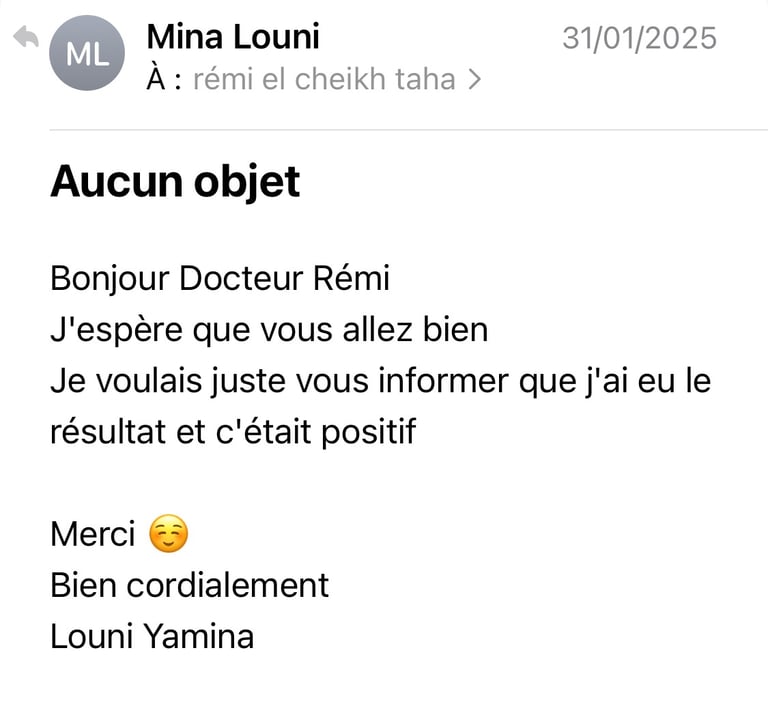The image size is (768, 704).
Task: Tap the line starting Je voulais juste
Action: (381, 381)
